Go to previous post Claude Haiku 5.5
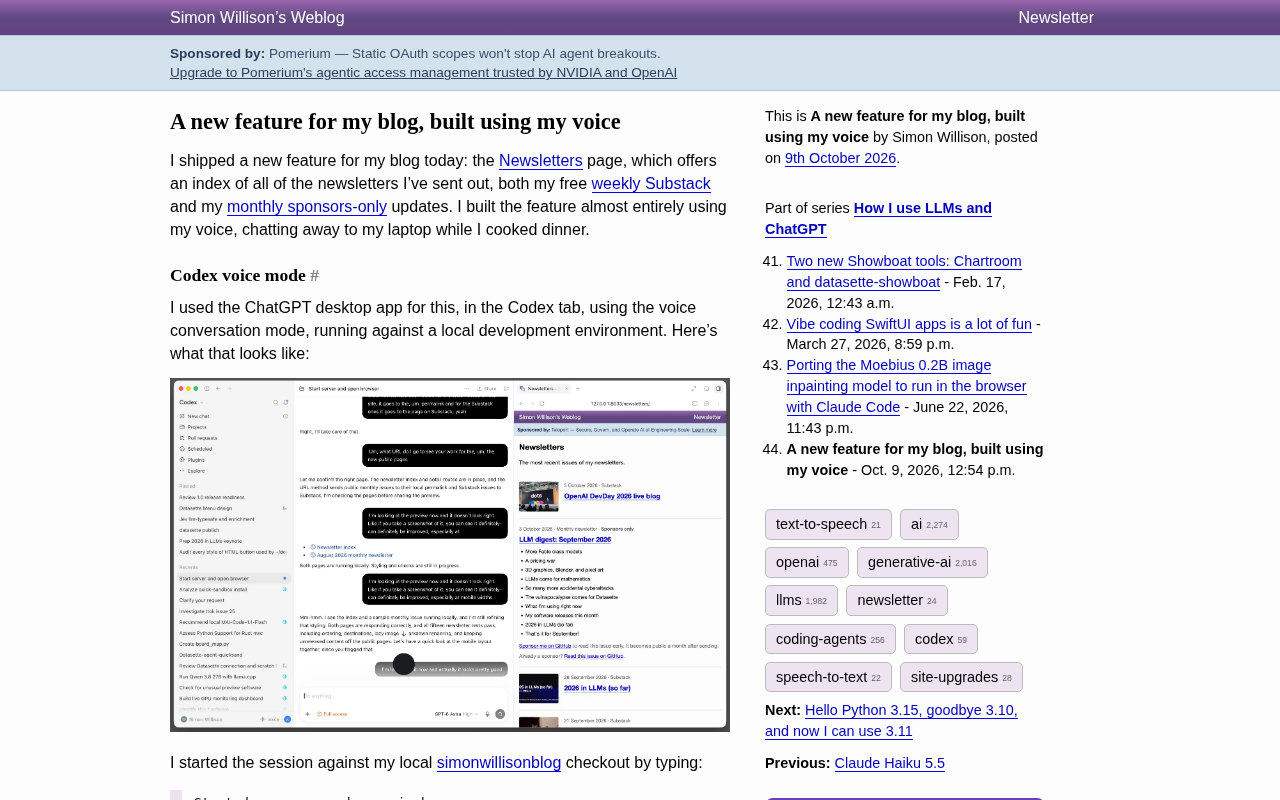The image size is (1280, 800). (x=889, y=763)
